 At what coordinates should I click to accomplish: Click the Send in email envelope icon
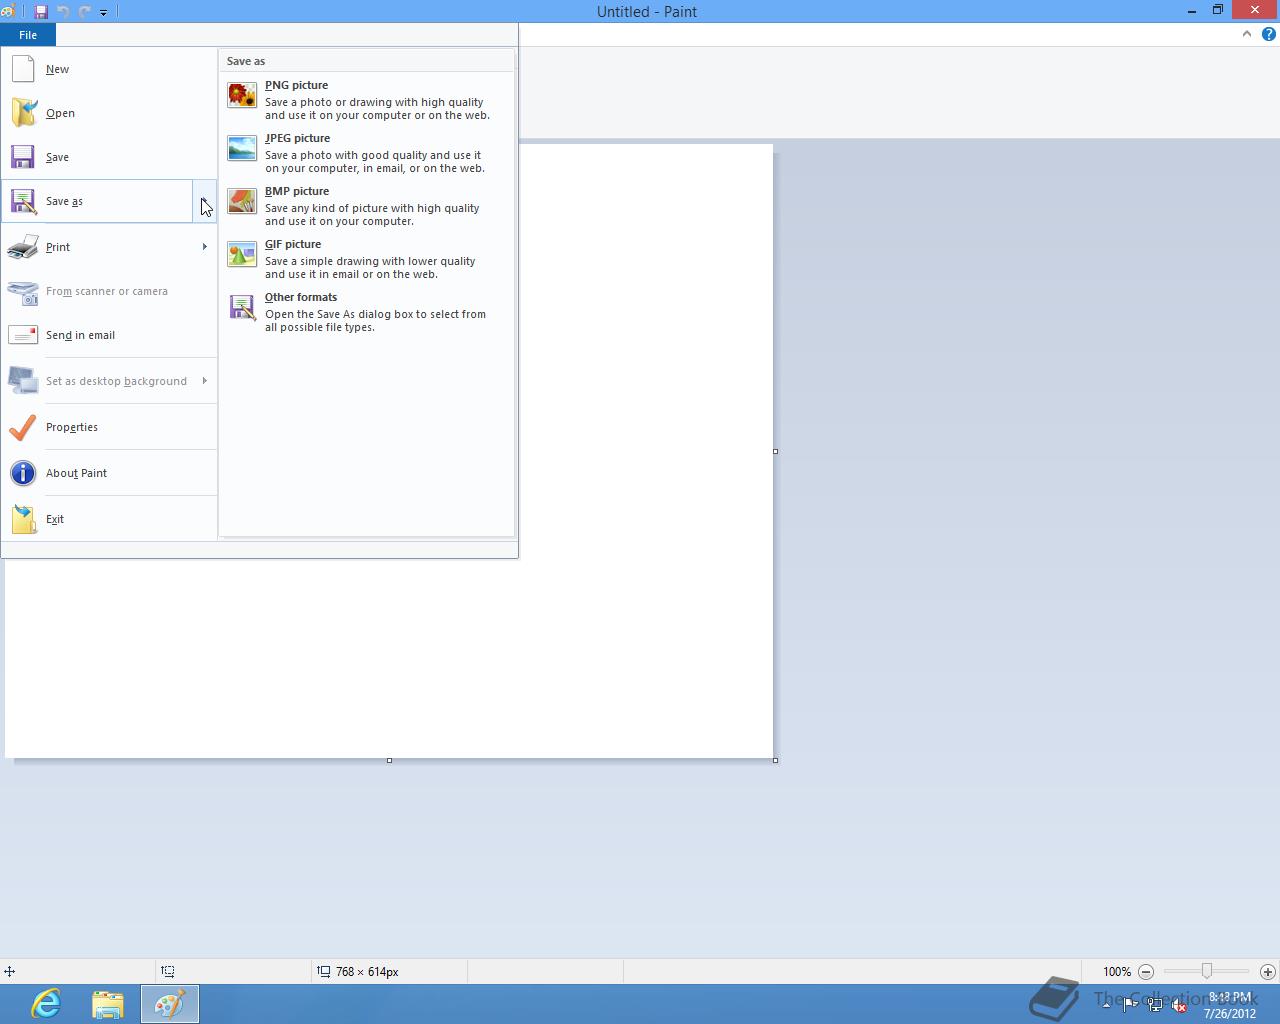coord(23,335)
